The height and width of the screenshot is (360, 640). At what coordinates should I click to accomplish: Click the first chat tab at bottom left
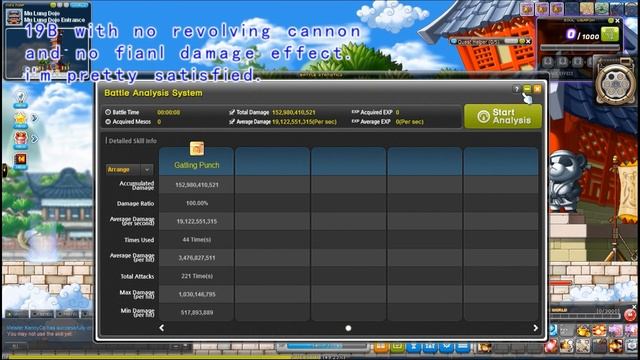pos(18,314)
